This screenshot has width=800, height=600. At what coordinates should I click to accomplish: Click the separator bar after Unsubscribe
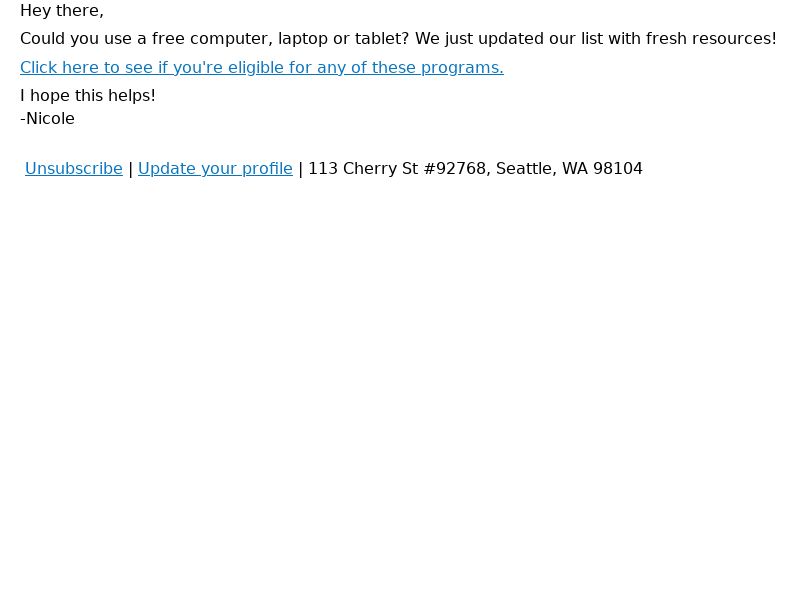click(x=131, y=169)
